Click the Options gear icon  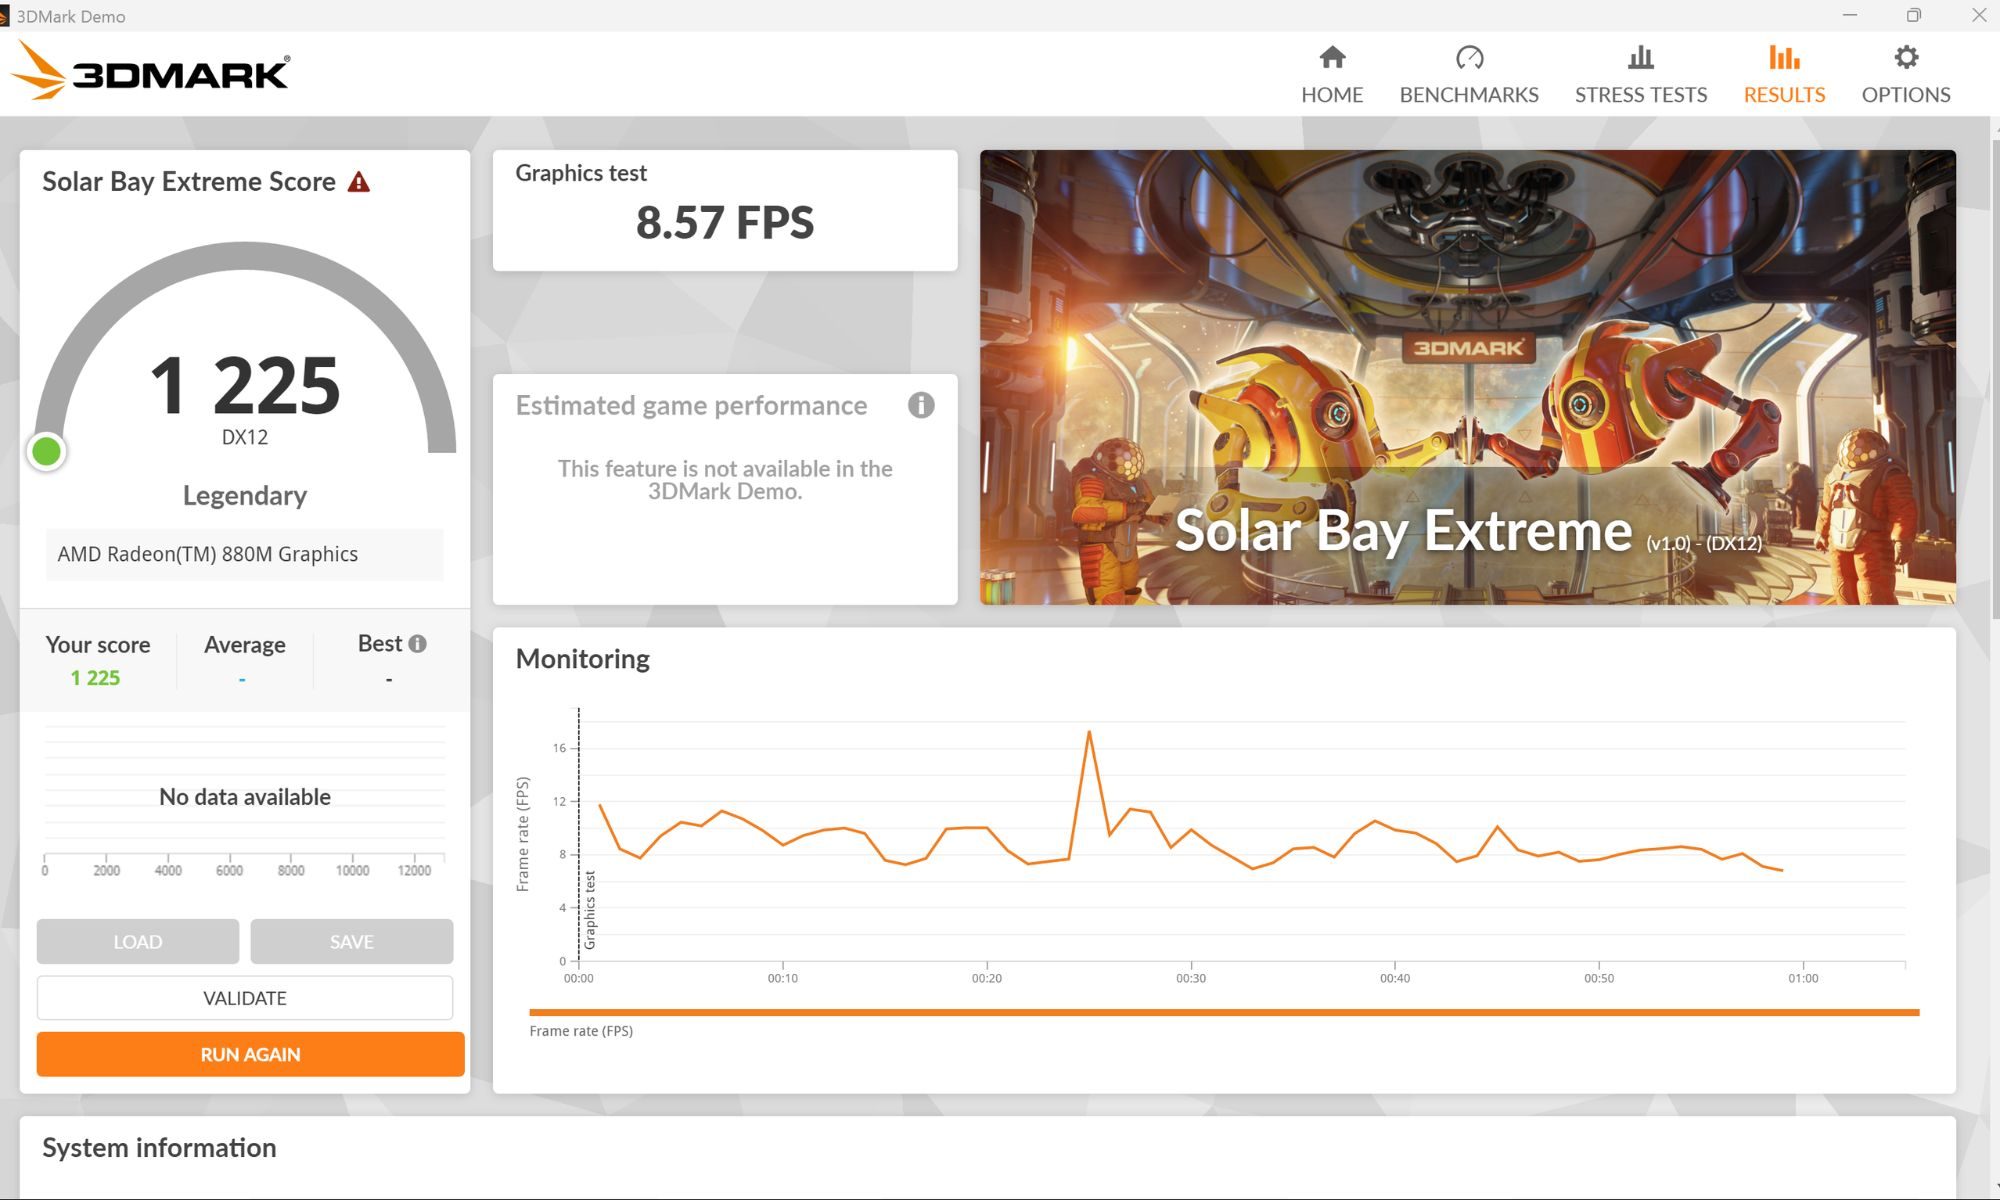point(1906,57)
